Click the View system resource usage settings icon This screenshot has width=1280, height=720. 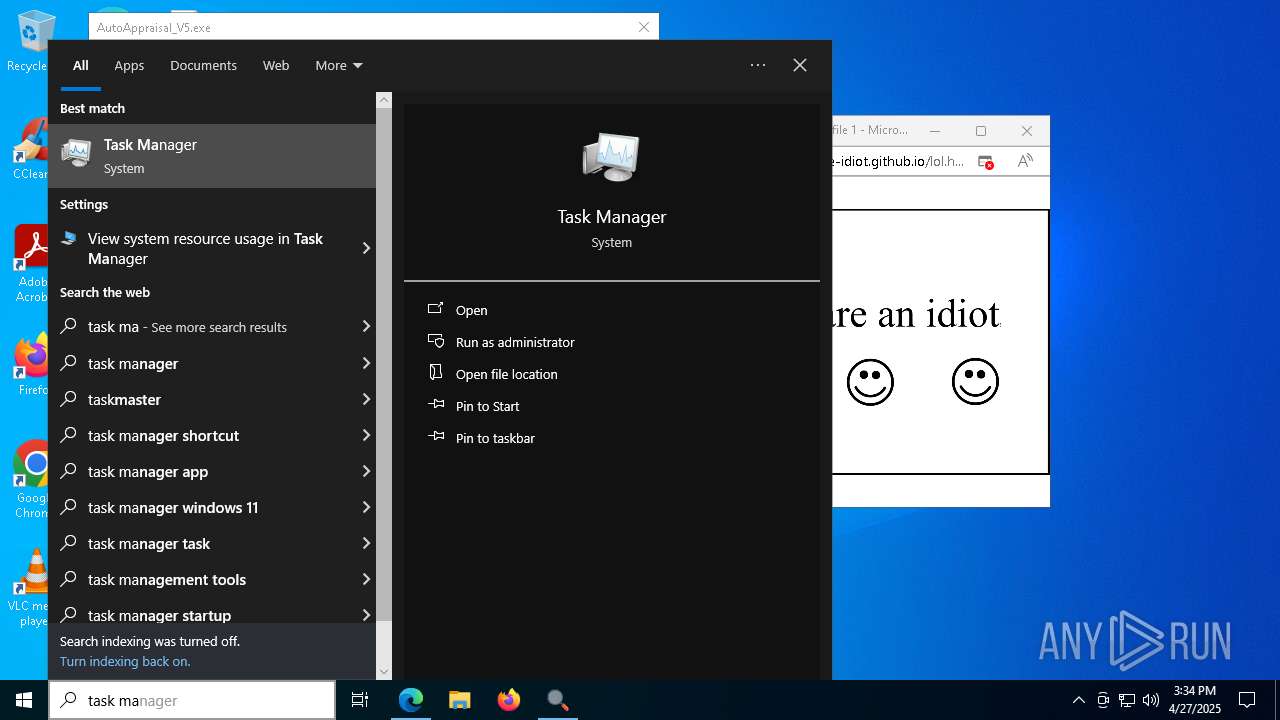point(69,239)
